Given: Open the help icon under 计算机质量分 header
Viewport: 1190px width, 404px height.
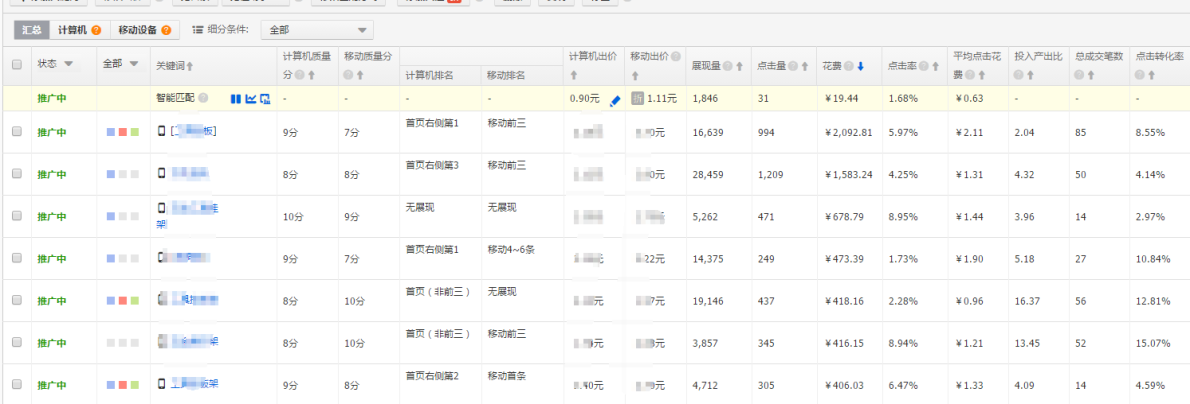Looking at the screenshot, I should click(x=300, y=75).
